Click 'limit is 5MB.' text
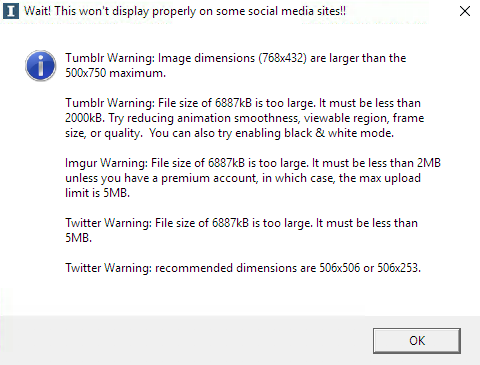The image size is (480, 365). (97, 193)
